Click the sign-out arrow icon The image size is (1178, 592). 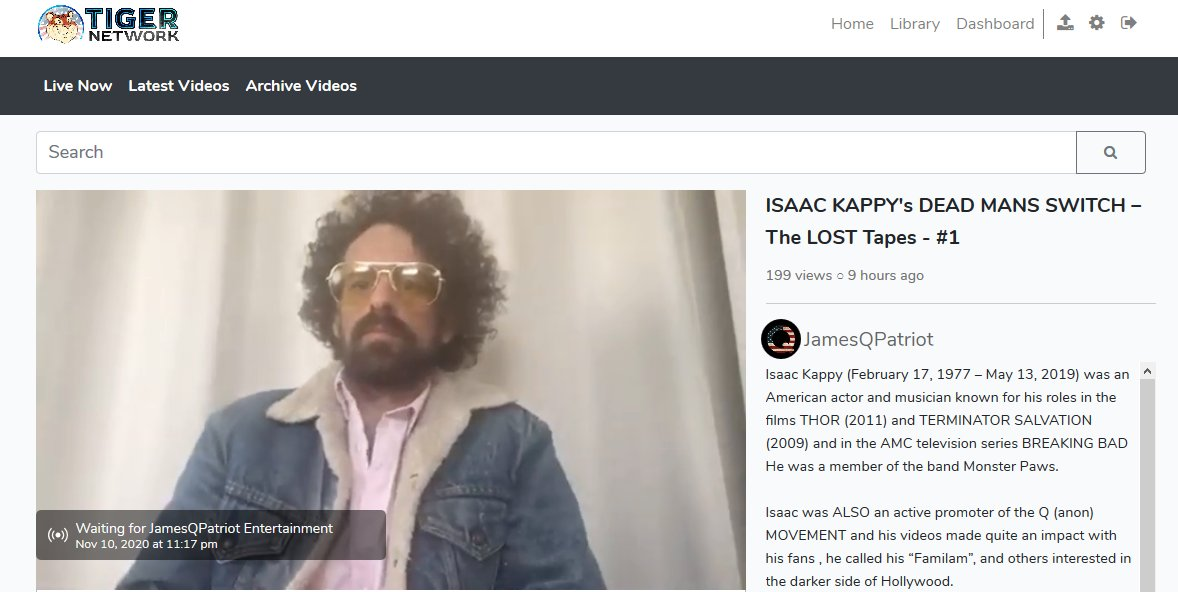point(1128,23)
